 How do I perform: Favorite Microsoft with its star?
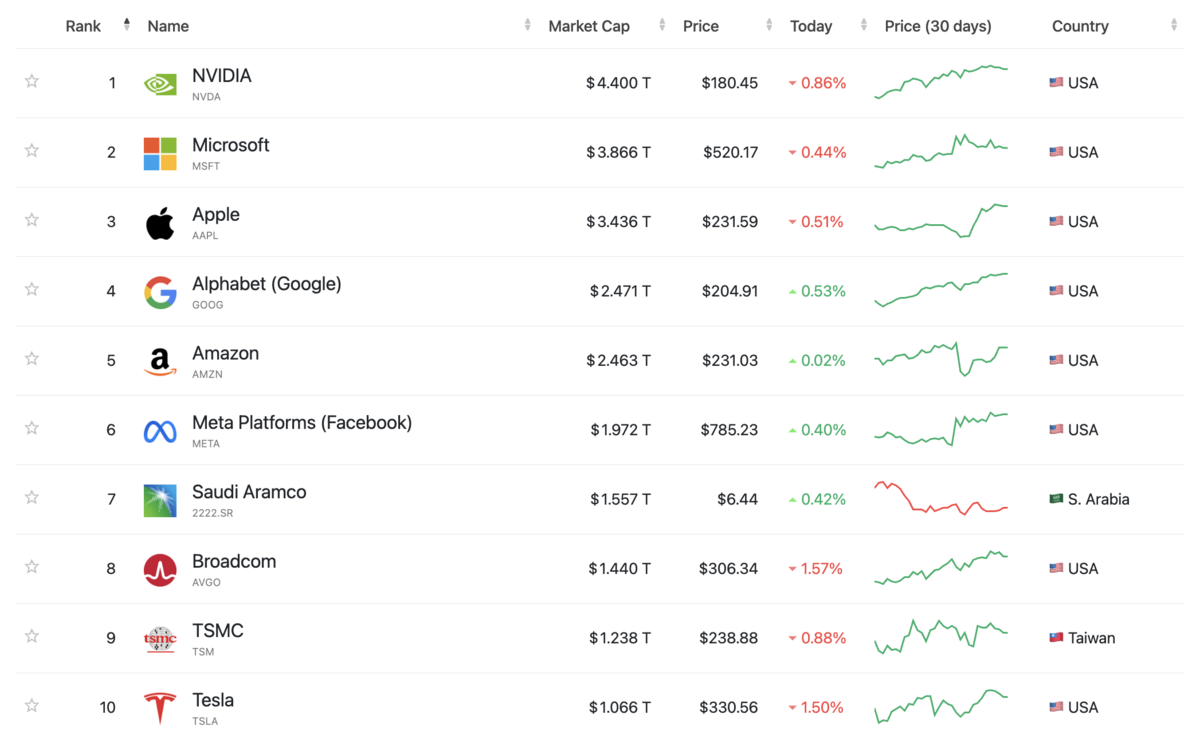coord(32,151)
